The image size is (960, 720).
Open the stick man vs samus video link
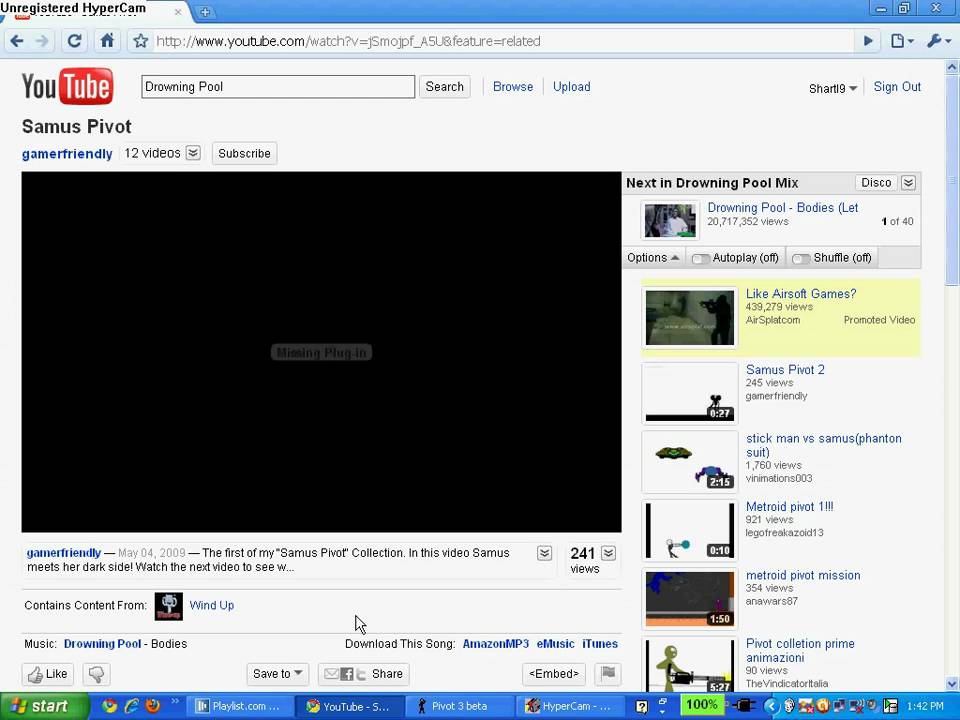point(823,445)
